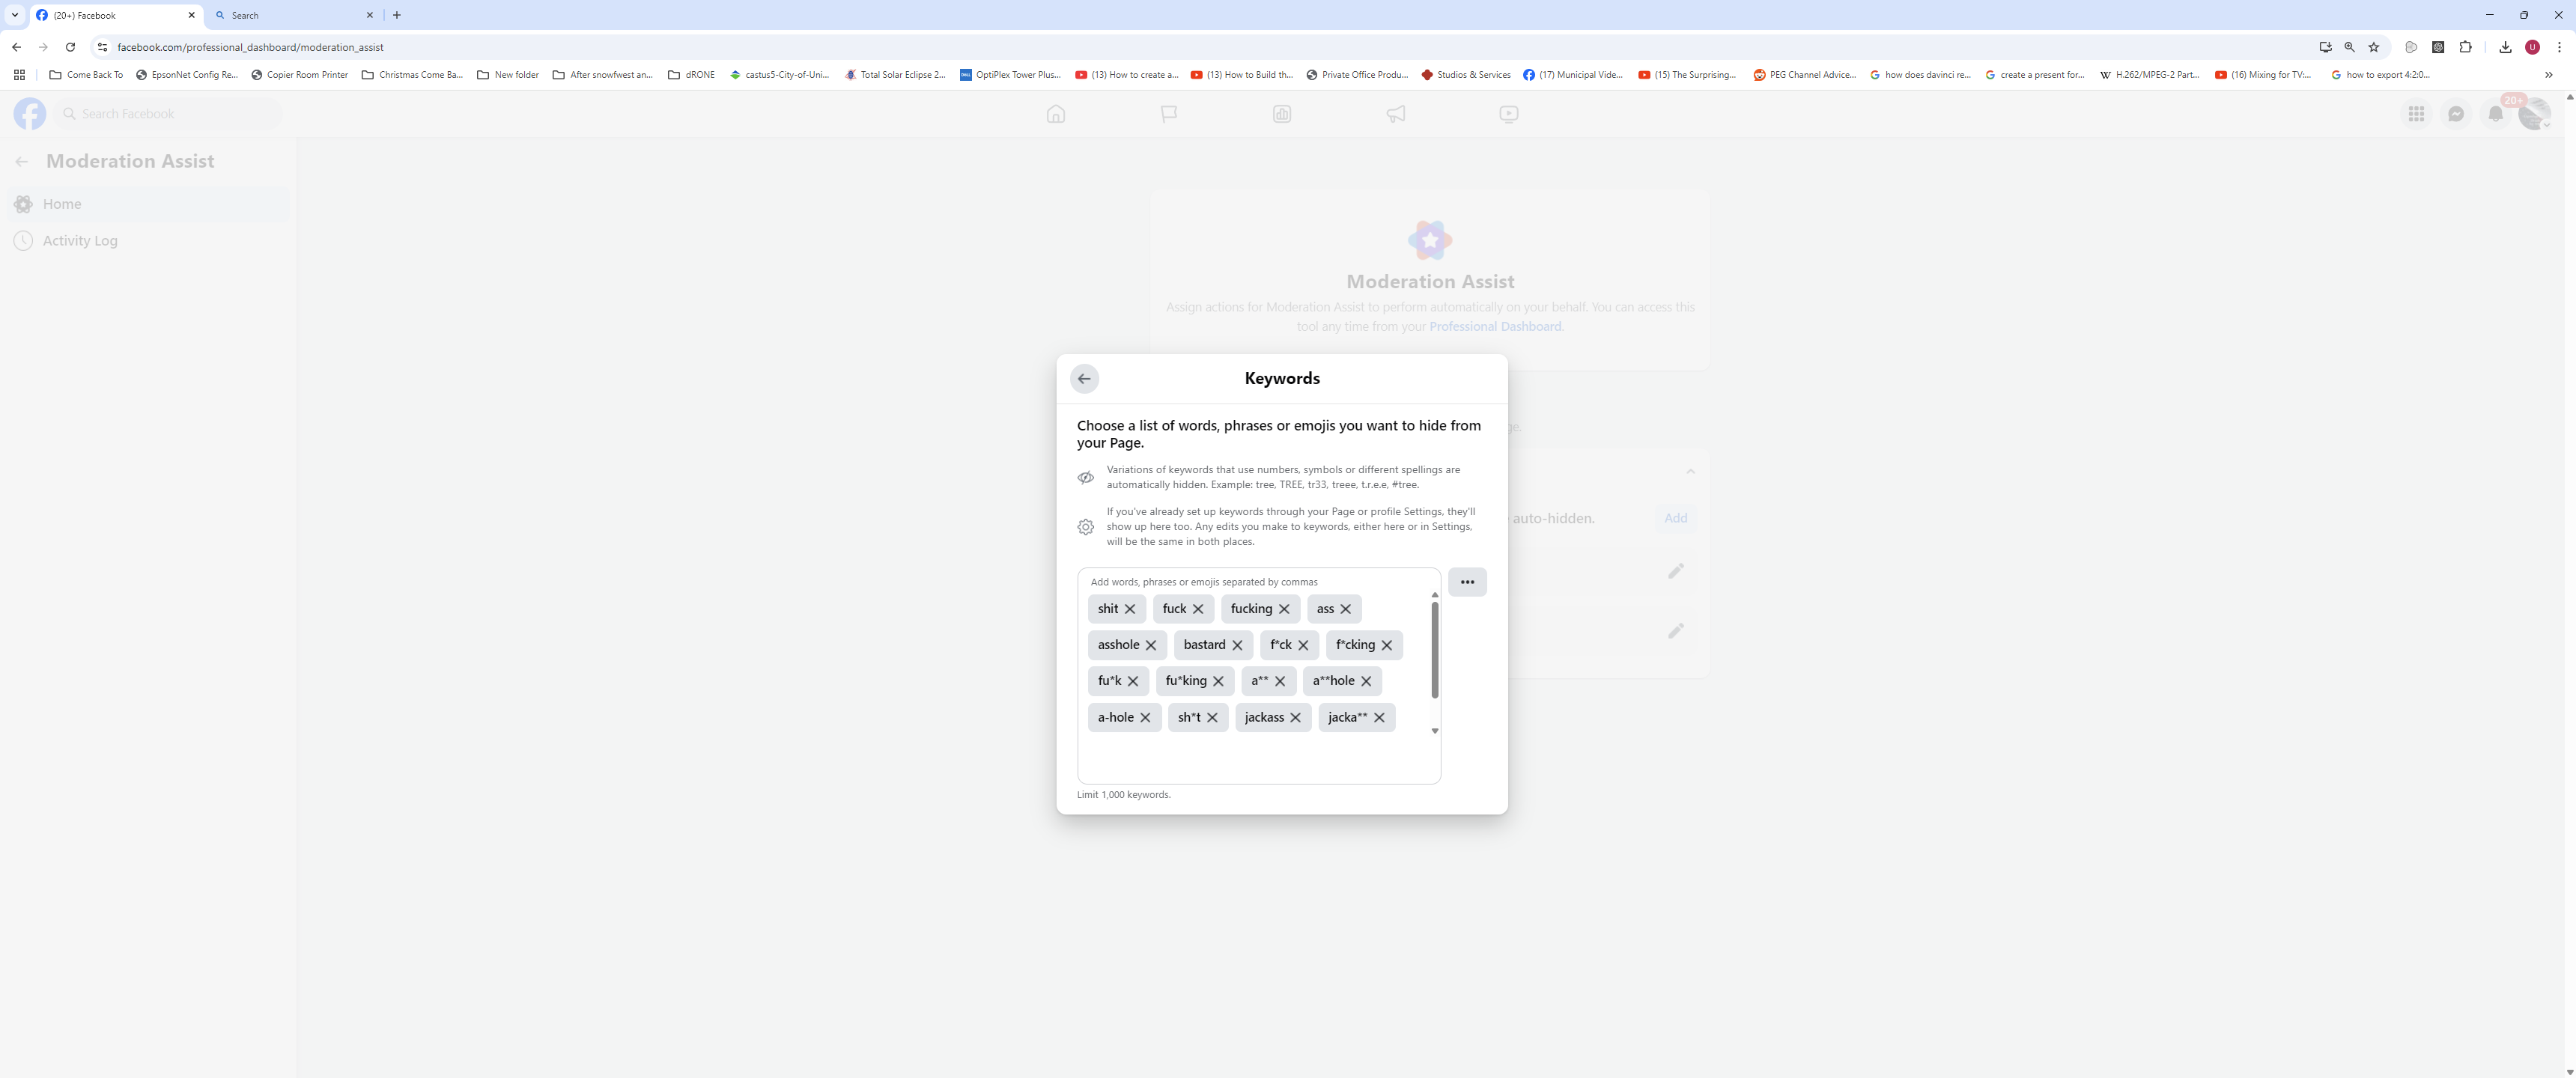Remove the 'shit' keyword chip
2576x1078 pixels.
pos(1130,609)
